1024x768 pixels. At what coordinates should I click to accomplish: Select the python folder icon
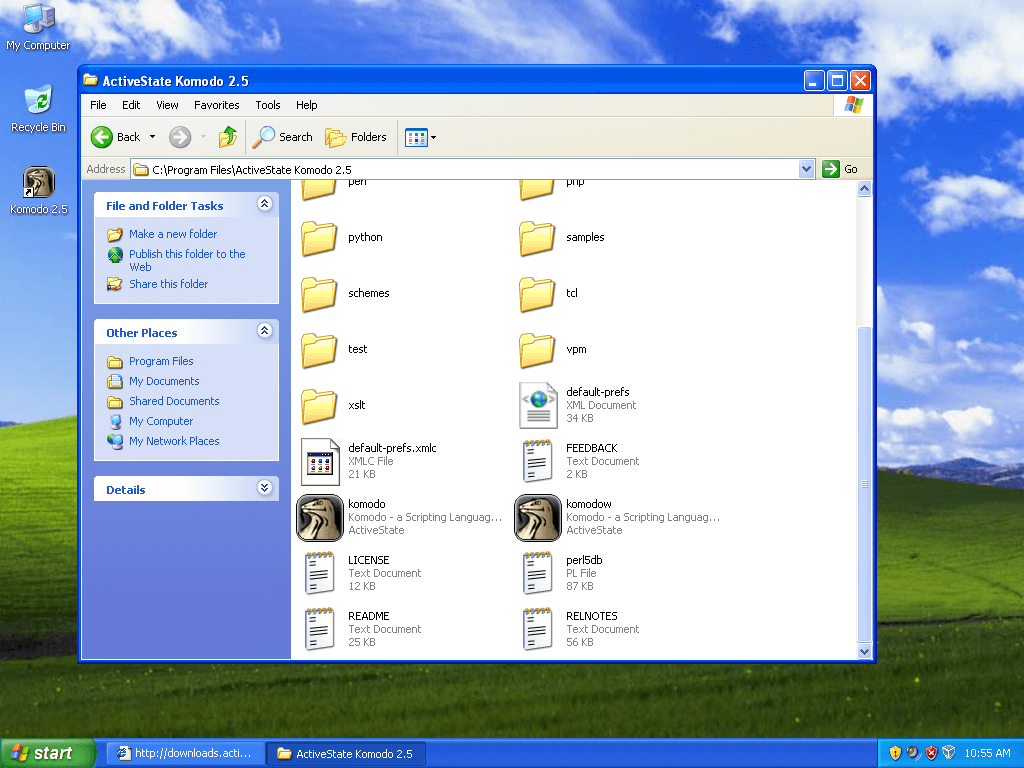(319, 238)
